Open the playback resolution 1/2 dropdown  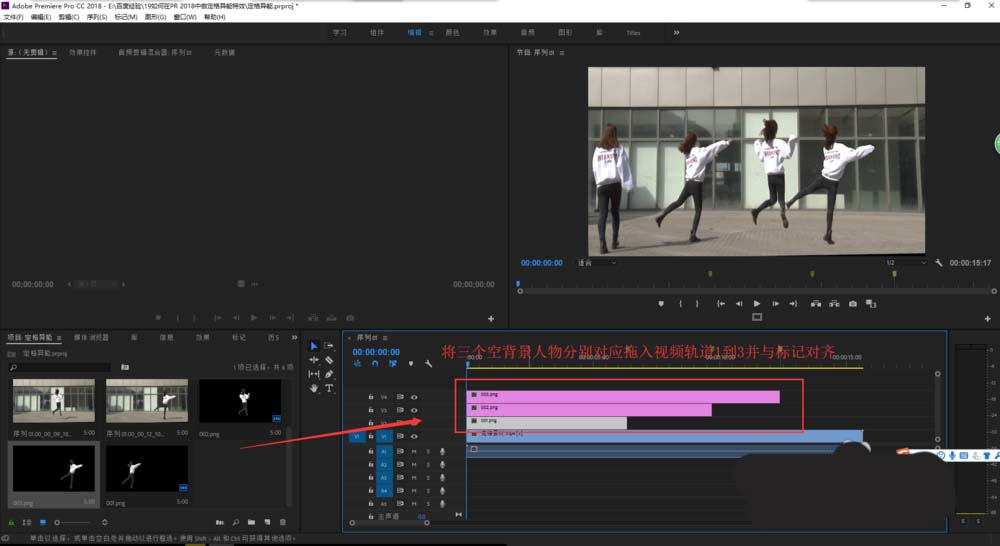(x=903, y=263)
